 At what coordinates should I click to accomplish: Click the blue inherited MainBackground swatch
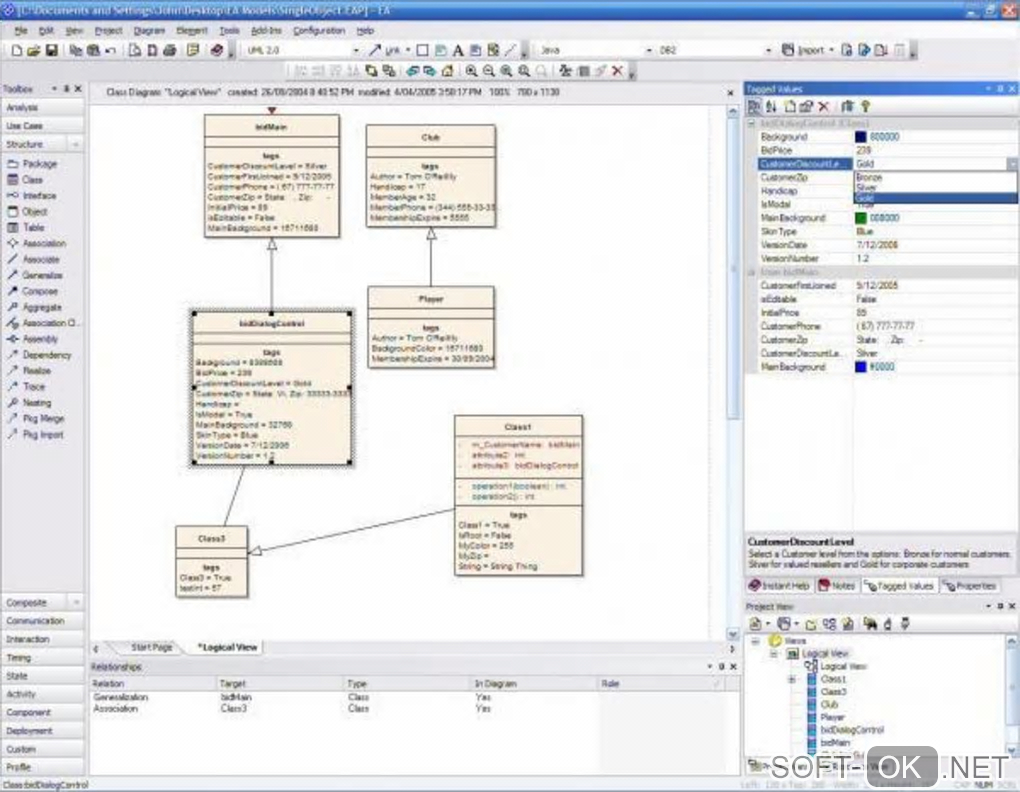click(x=861, y=367)
